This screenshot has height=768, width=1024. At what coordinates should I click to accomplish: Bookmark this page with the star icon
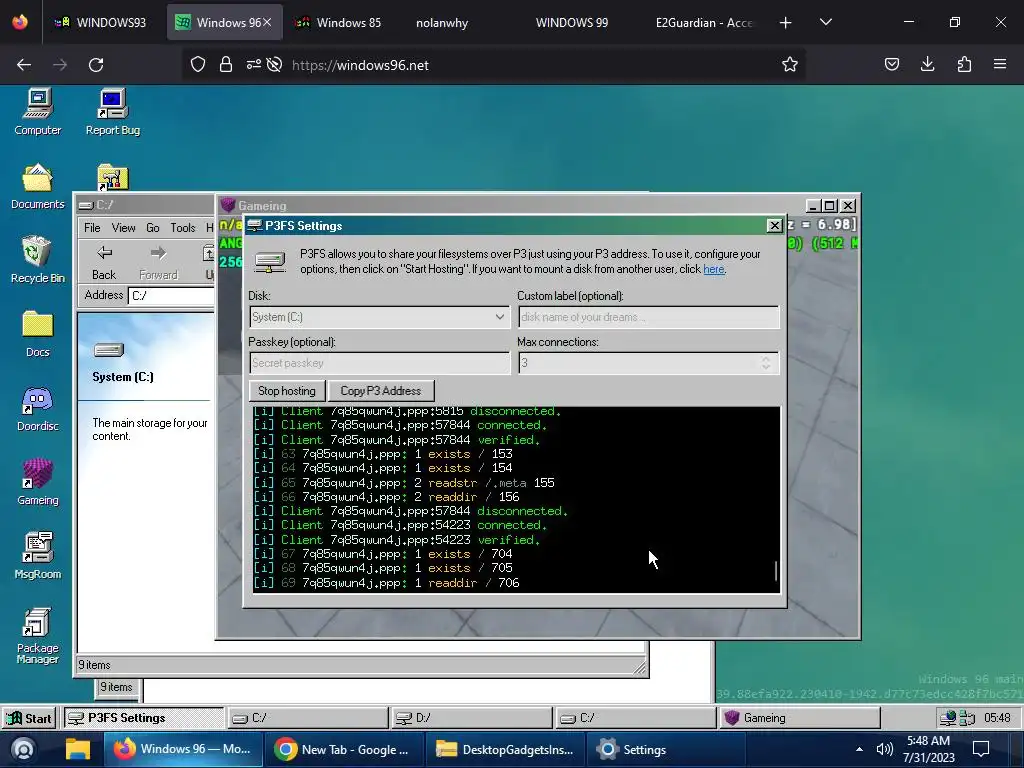(x=790, y=65)
